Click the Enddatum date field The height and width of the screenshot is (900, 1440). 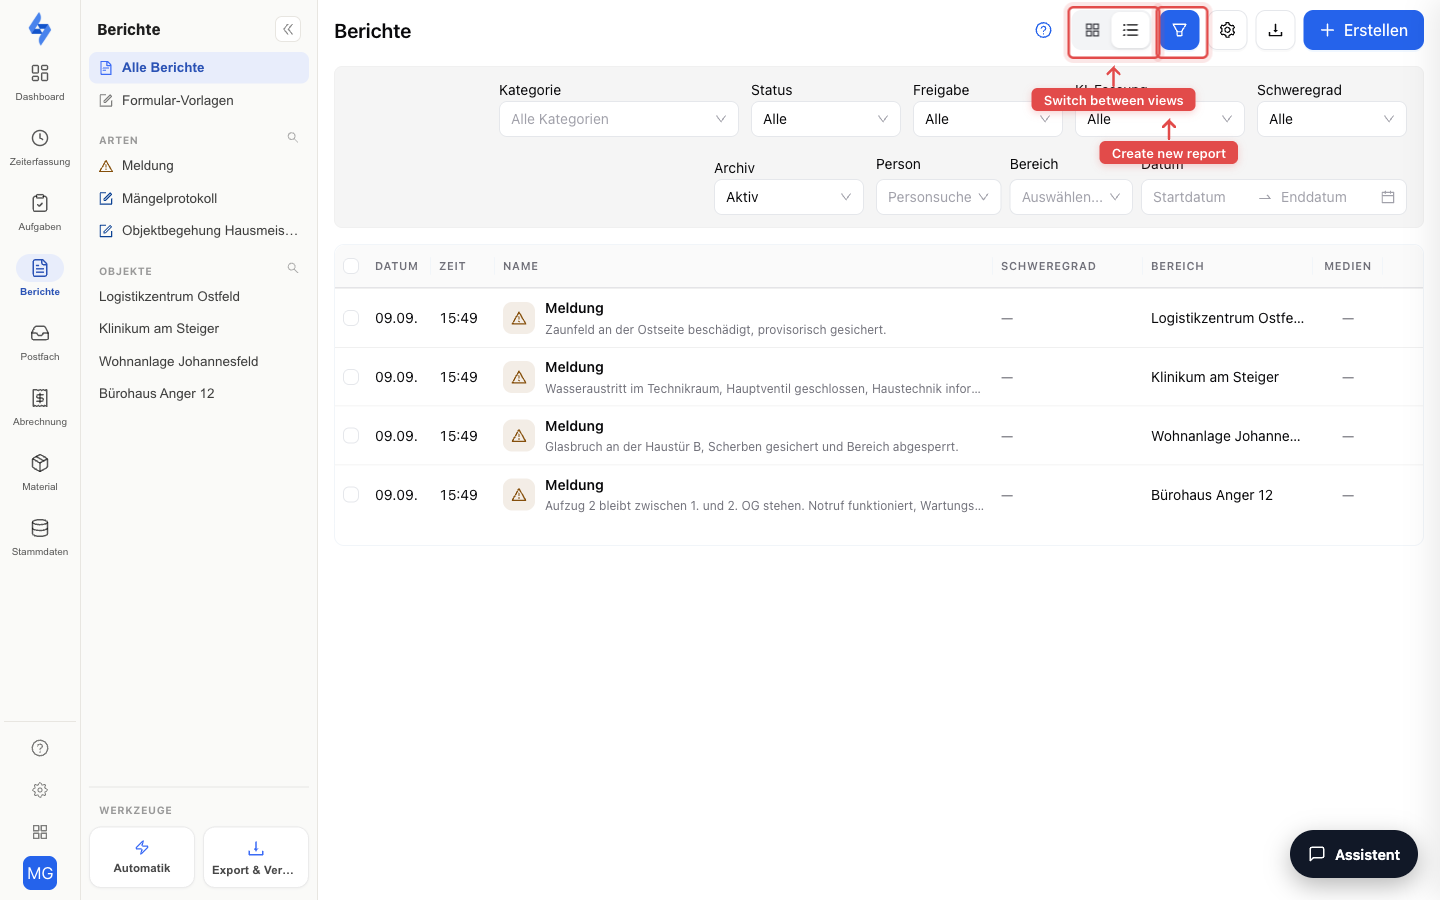tap(1322, 197)
